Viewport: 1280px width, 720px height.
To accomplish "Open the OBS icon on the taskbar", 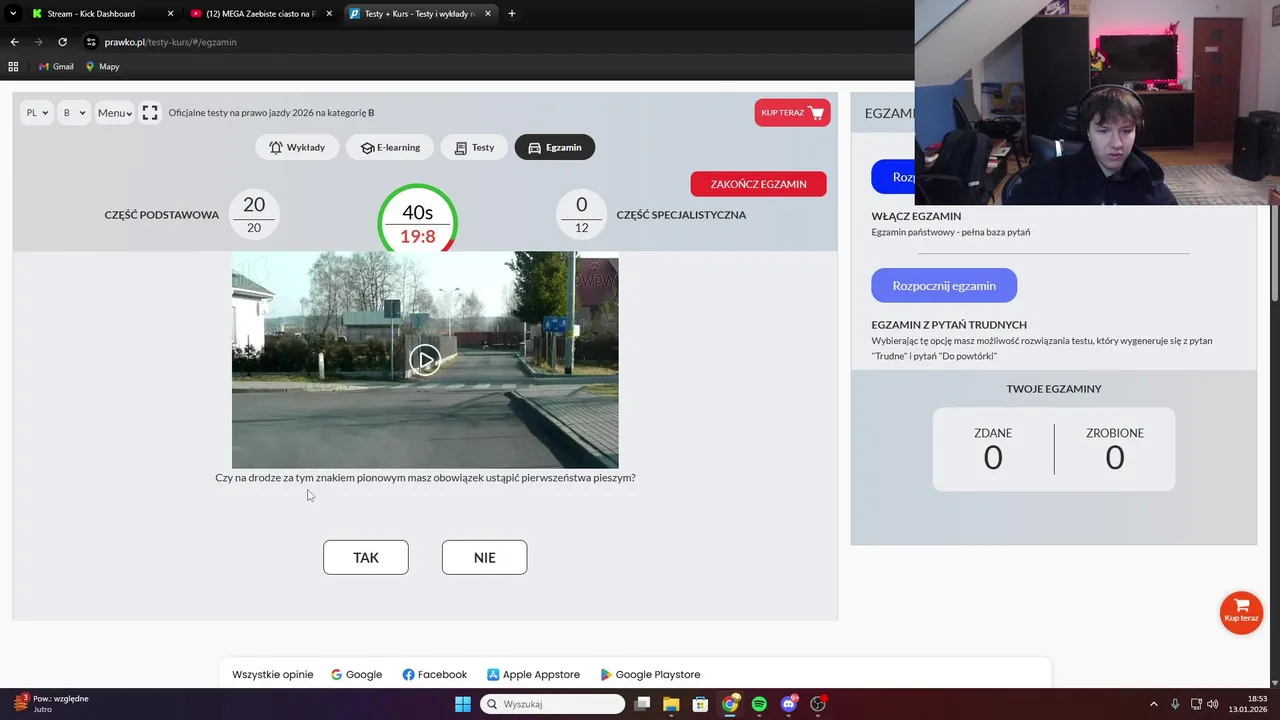I will click(x=818, y=704).
